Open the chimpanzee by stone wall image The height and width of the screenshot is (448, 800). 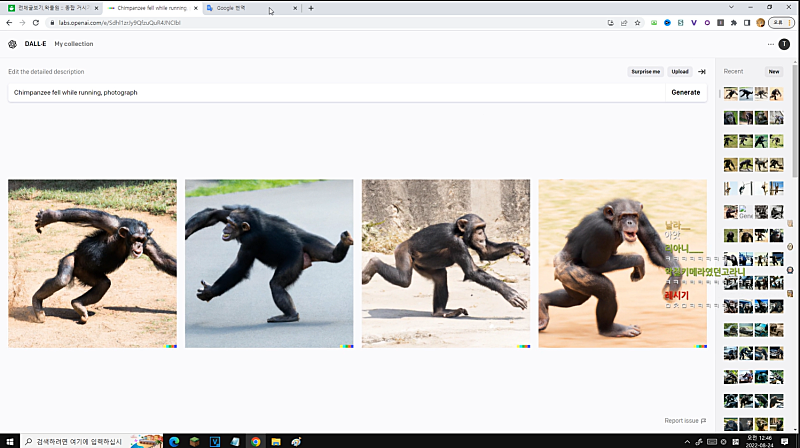[x=446, y=263]
